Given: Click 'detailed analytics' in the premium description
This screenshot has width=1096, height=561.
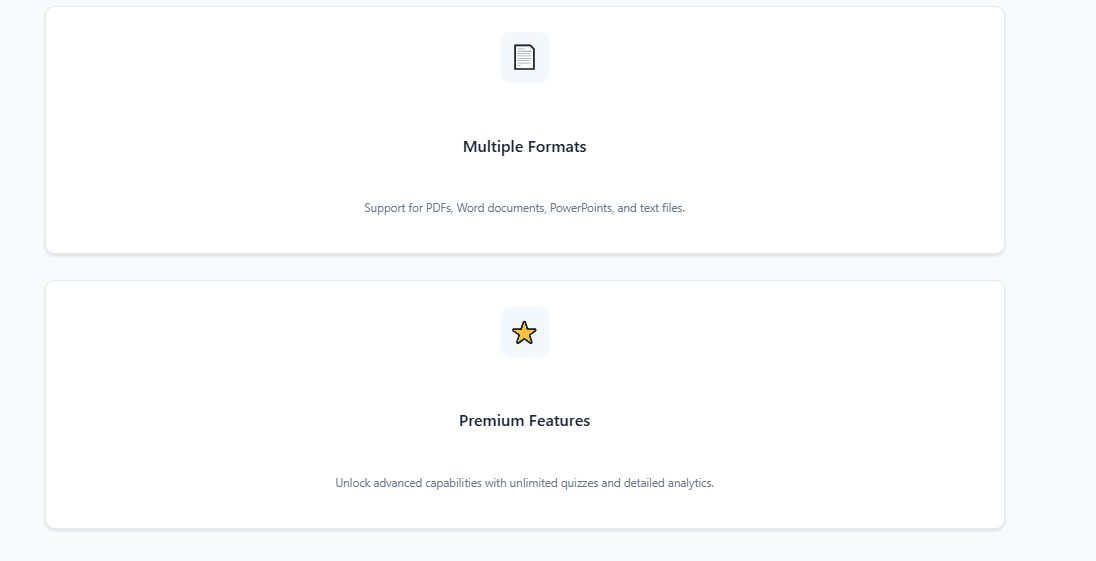Looking at the screenshot, I should (x=668, y=483).
